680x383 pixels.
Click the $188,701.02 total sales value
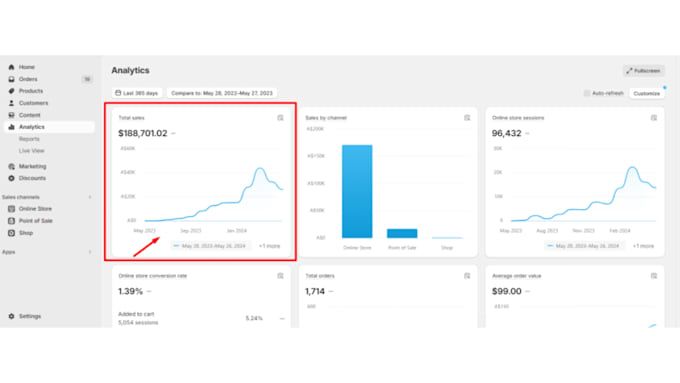point(143,133)
